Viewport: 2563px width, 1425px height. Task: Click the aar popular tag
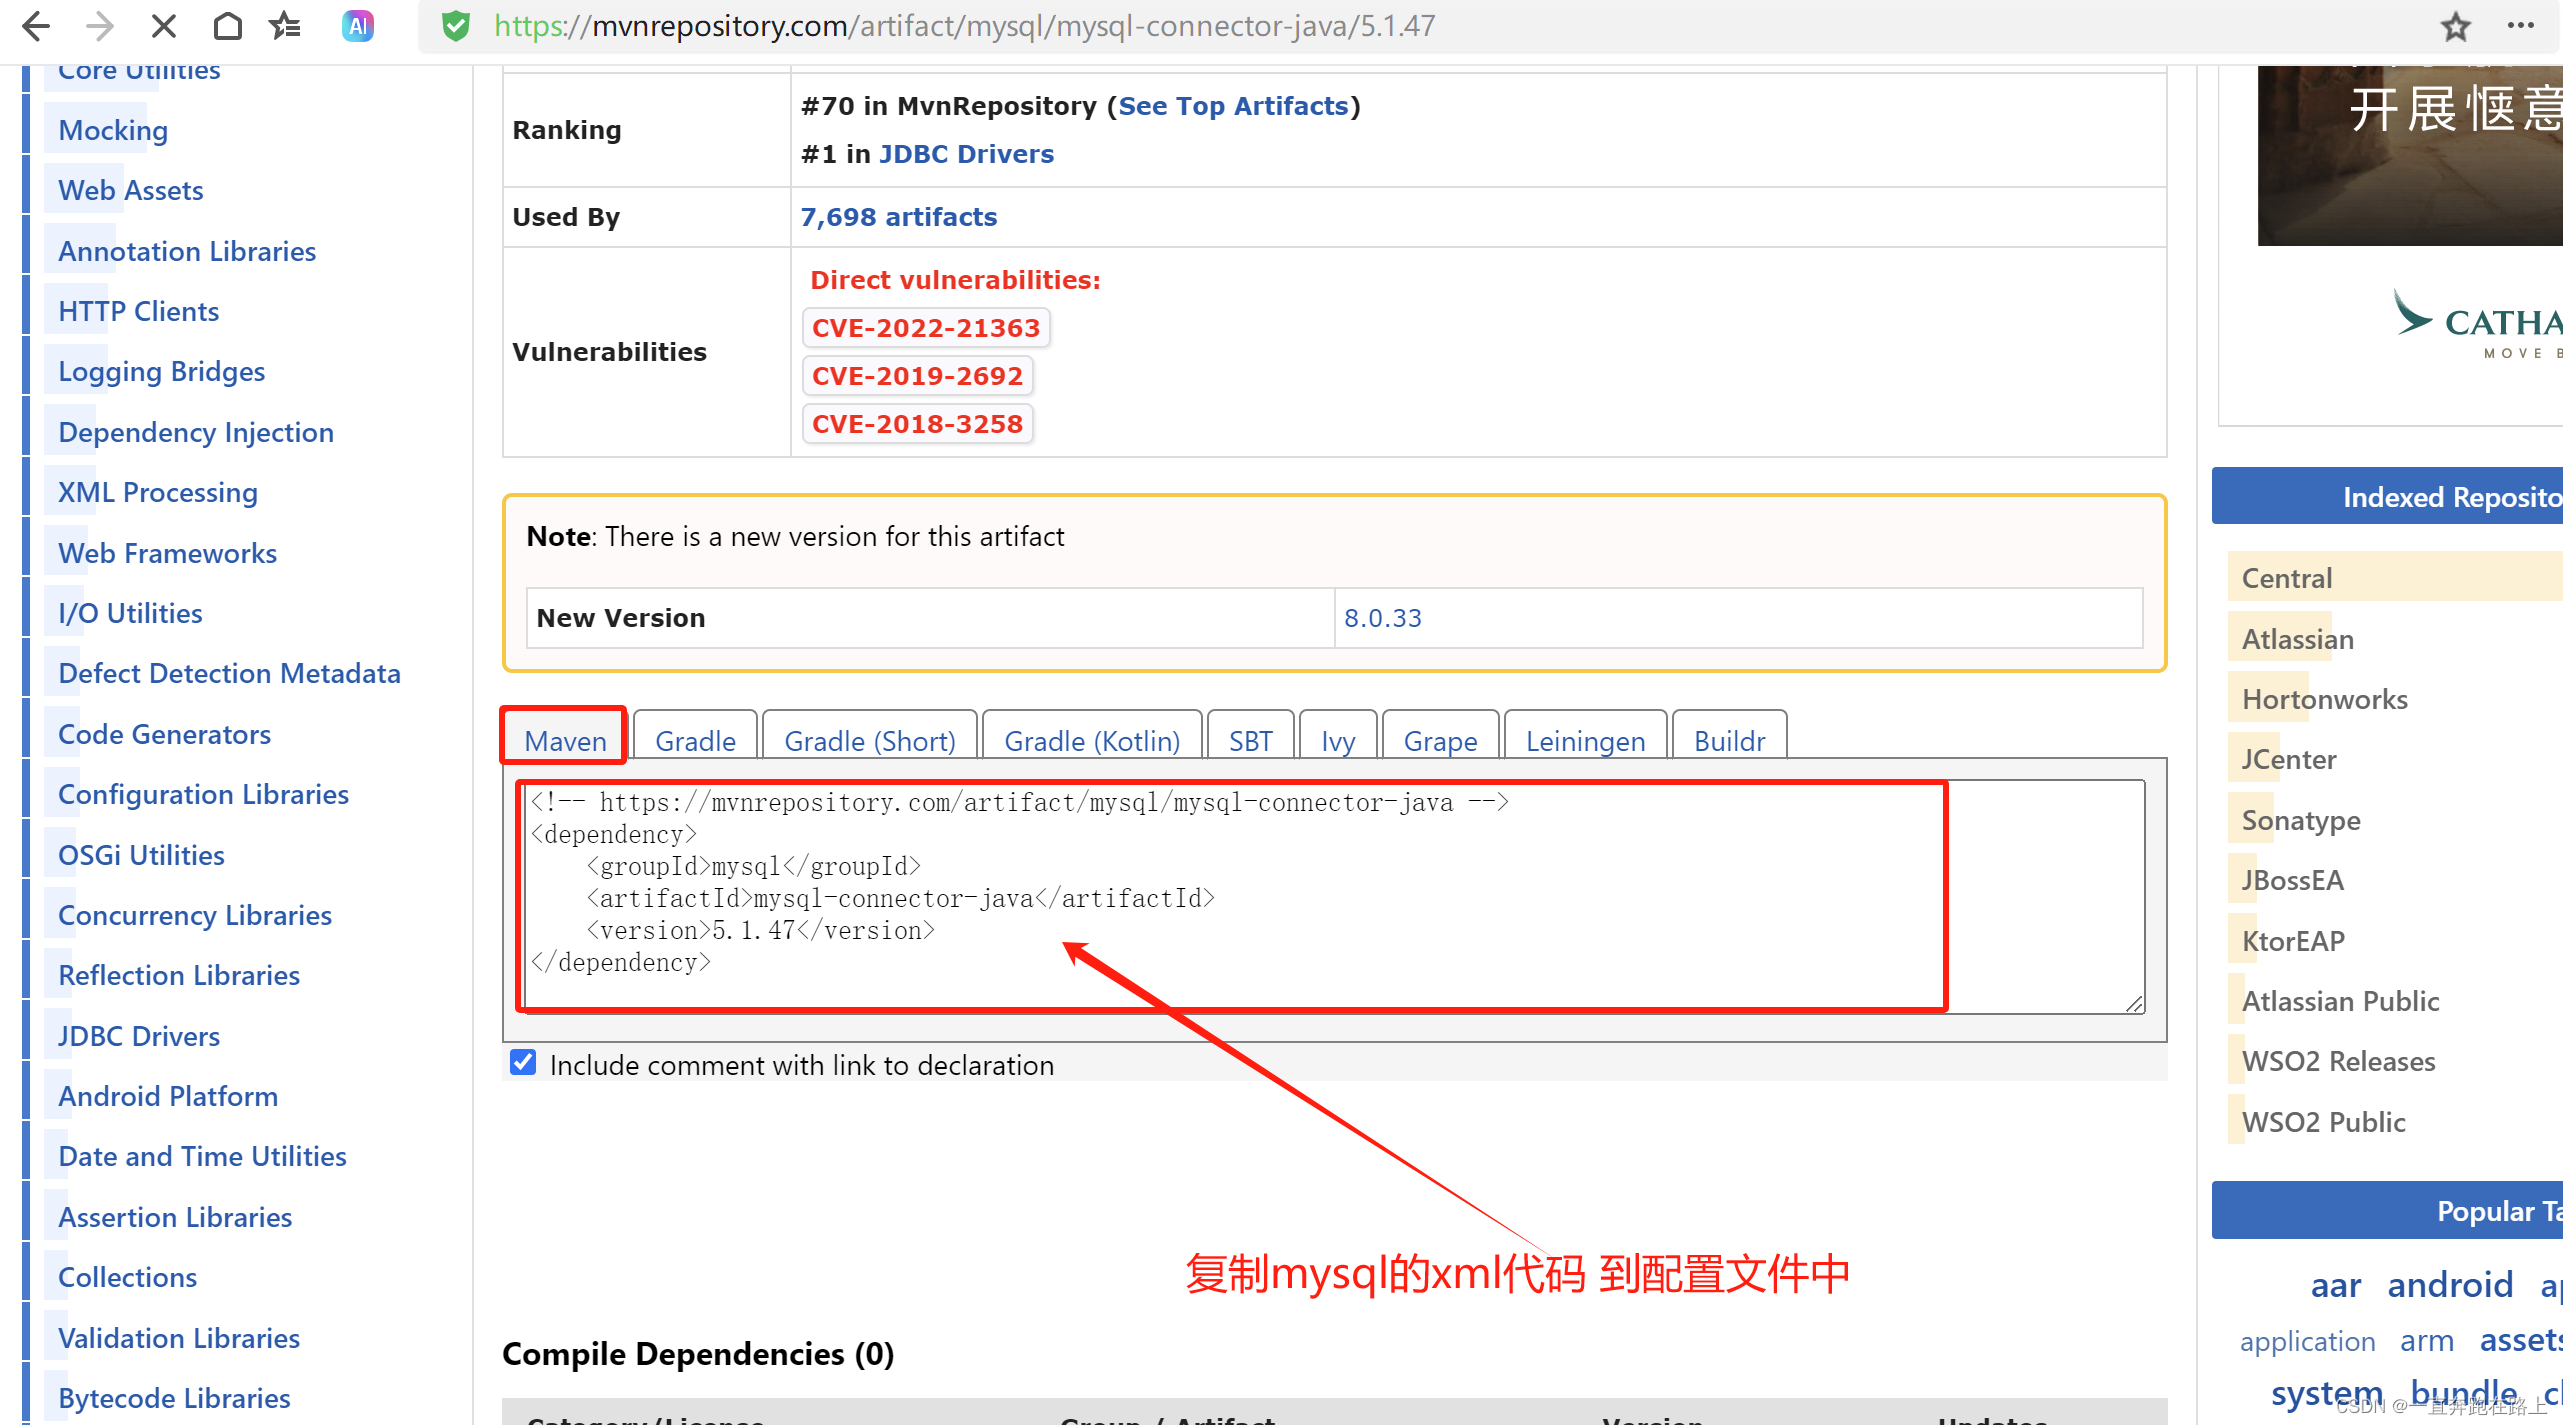2335,1284
